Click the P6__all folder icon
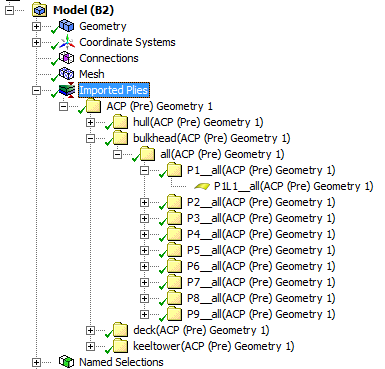The height and width of the screenshot is (369, 385). (174, 266)
